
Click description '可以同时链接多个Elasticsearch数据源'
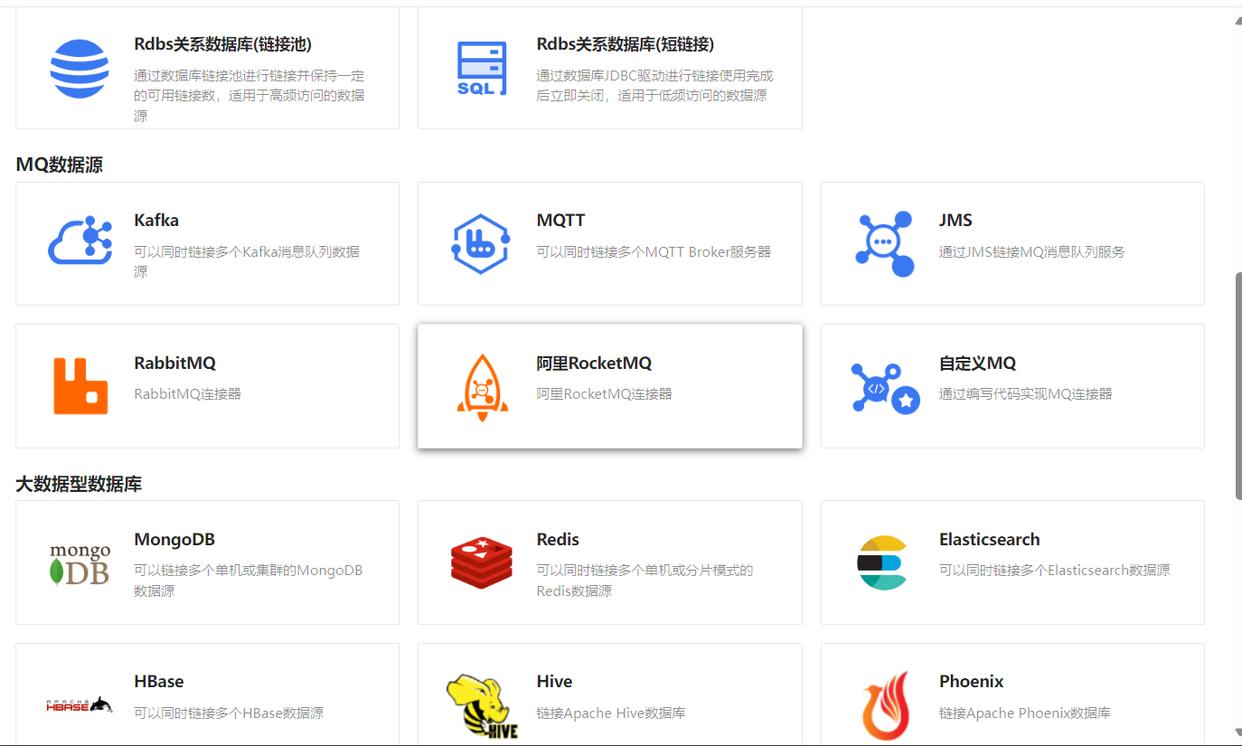pyautogui.click(x=1054, y=571)
